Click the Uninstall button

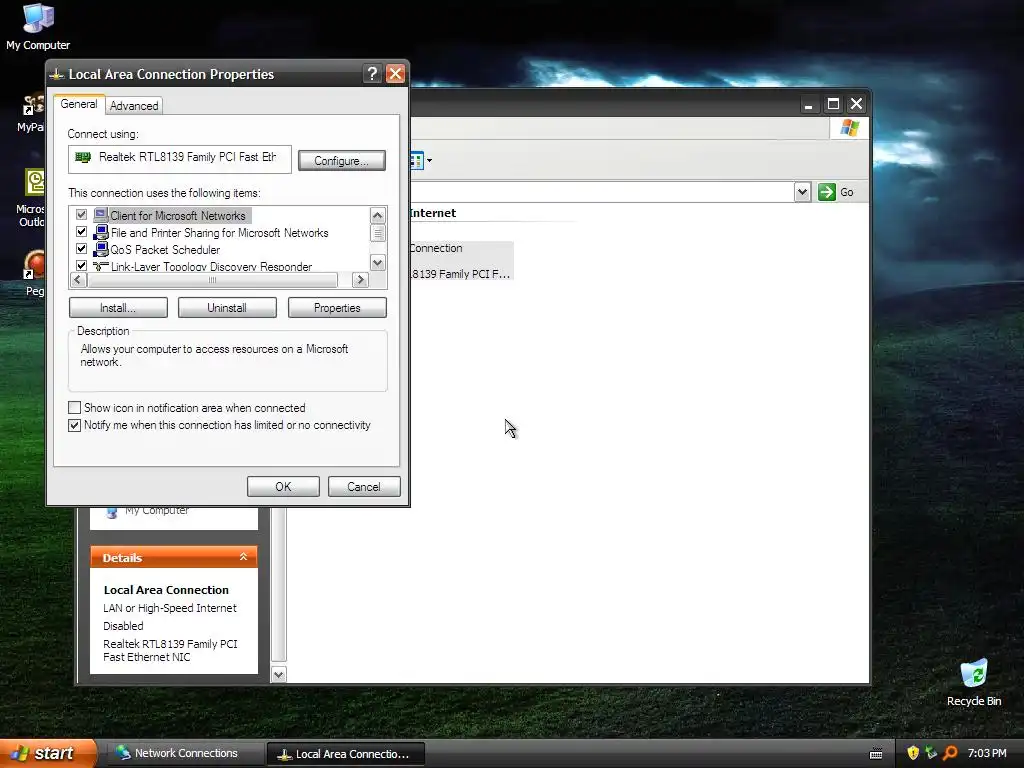point(227,308)
